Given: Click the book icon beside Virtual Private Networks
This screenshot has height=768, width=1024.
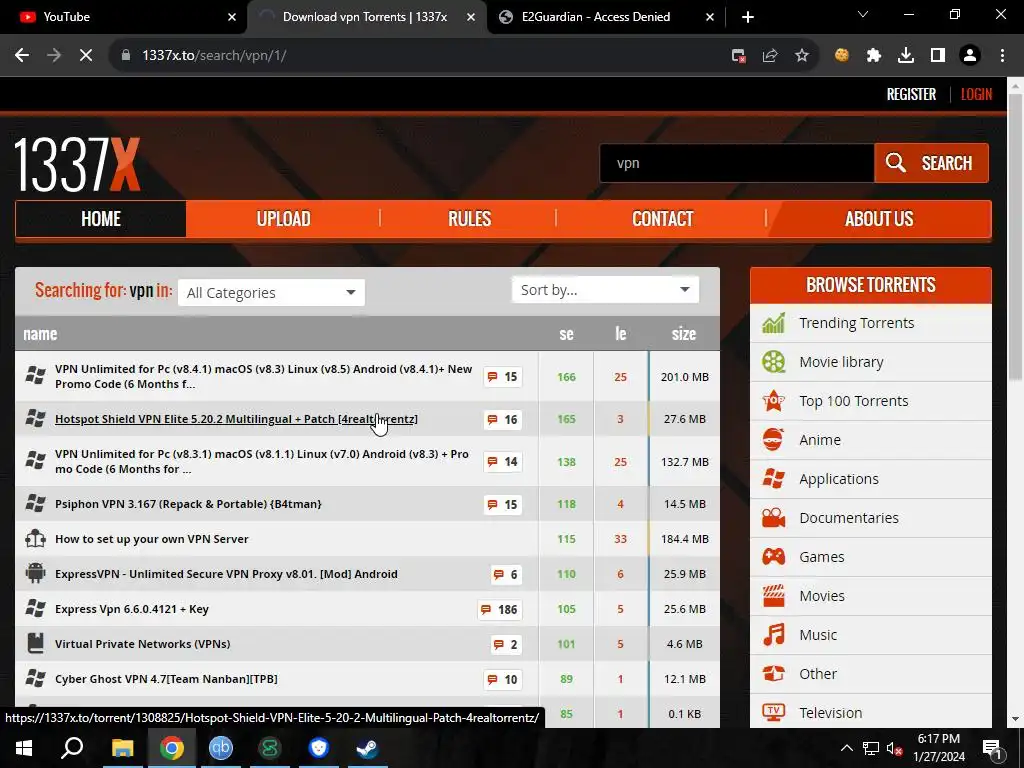Looking at the screenshot, I should [x=35, y=643].
